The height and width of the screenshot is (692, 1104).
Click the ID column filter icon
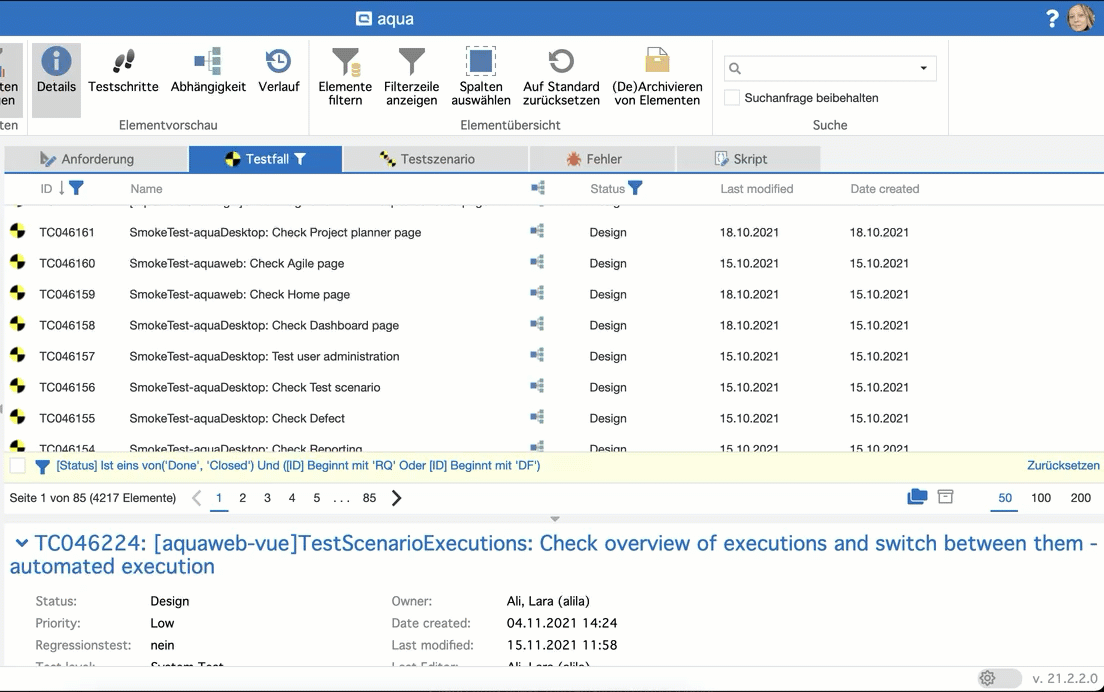pyautogui.click(x=76, y=188)
